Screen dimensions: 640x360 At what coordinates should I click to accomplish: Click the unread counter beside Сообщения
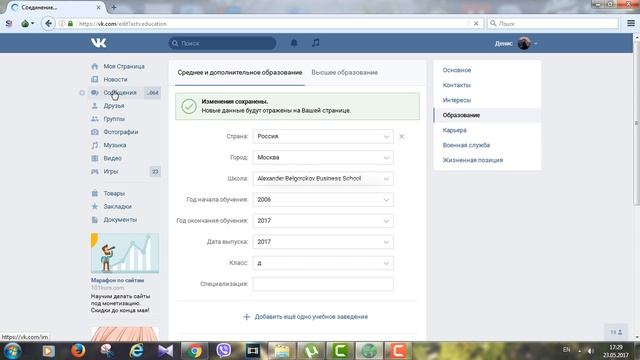pyautogui.click(x=153, y=93)
